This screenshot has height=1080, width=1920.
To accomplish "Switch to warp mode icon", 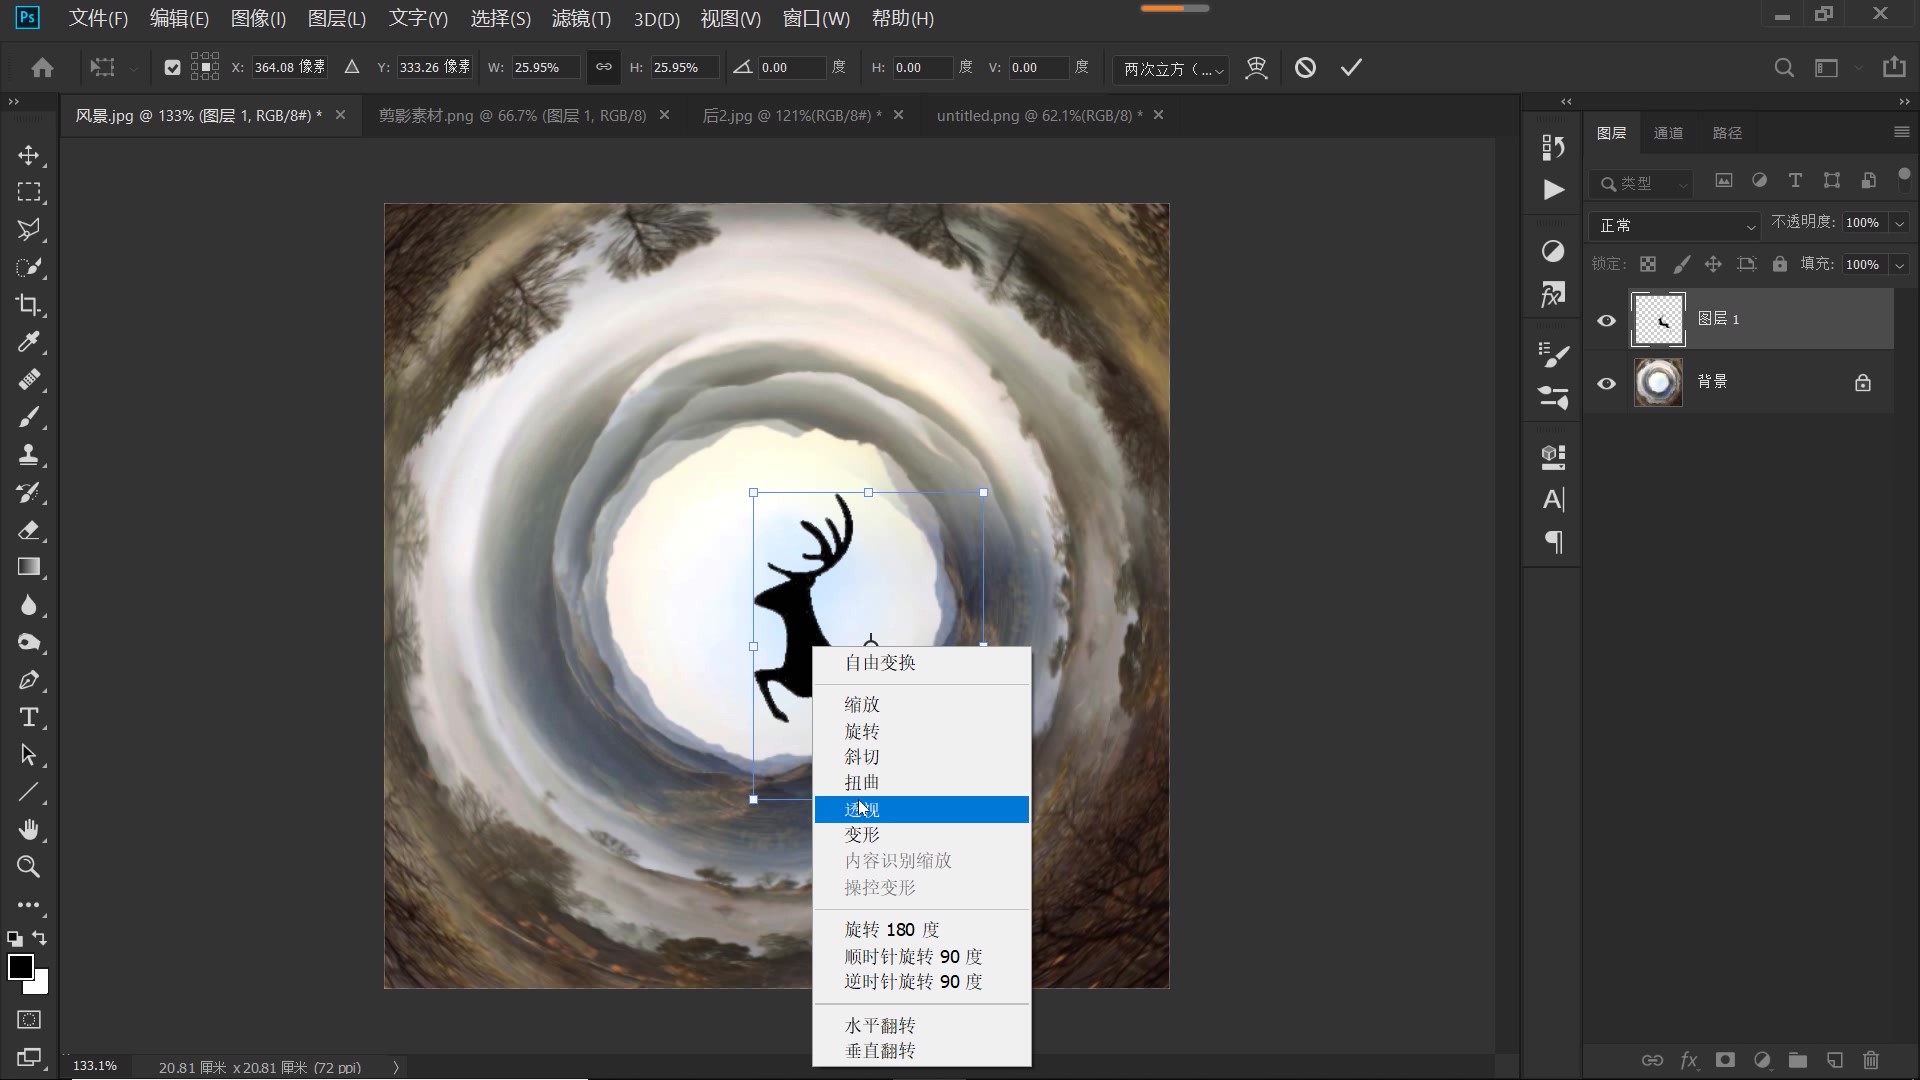I will (1256, 67).
